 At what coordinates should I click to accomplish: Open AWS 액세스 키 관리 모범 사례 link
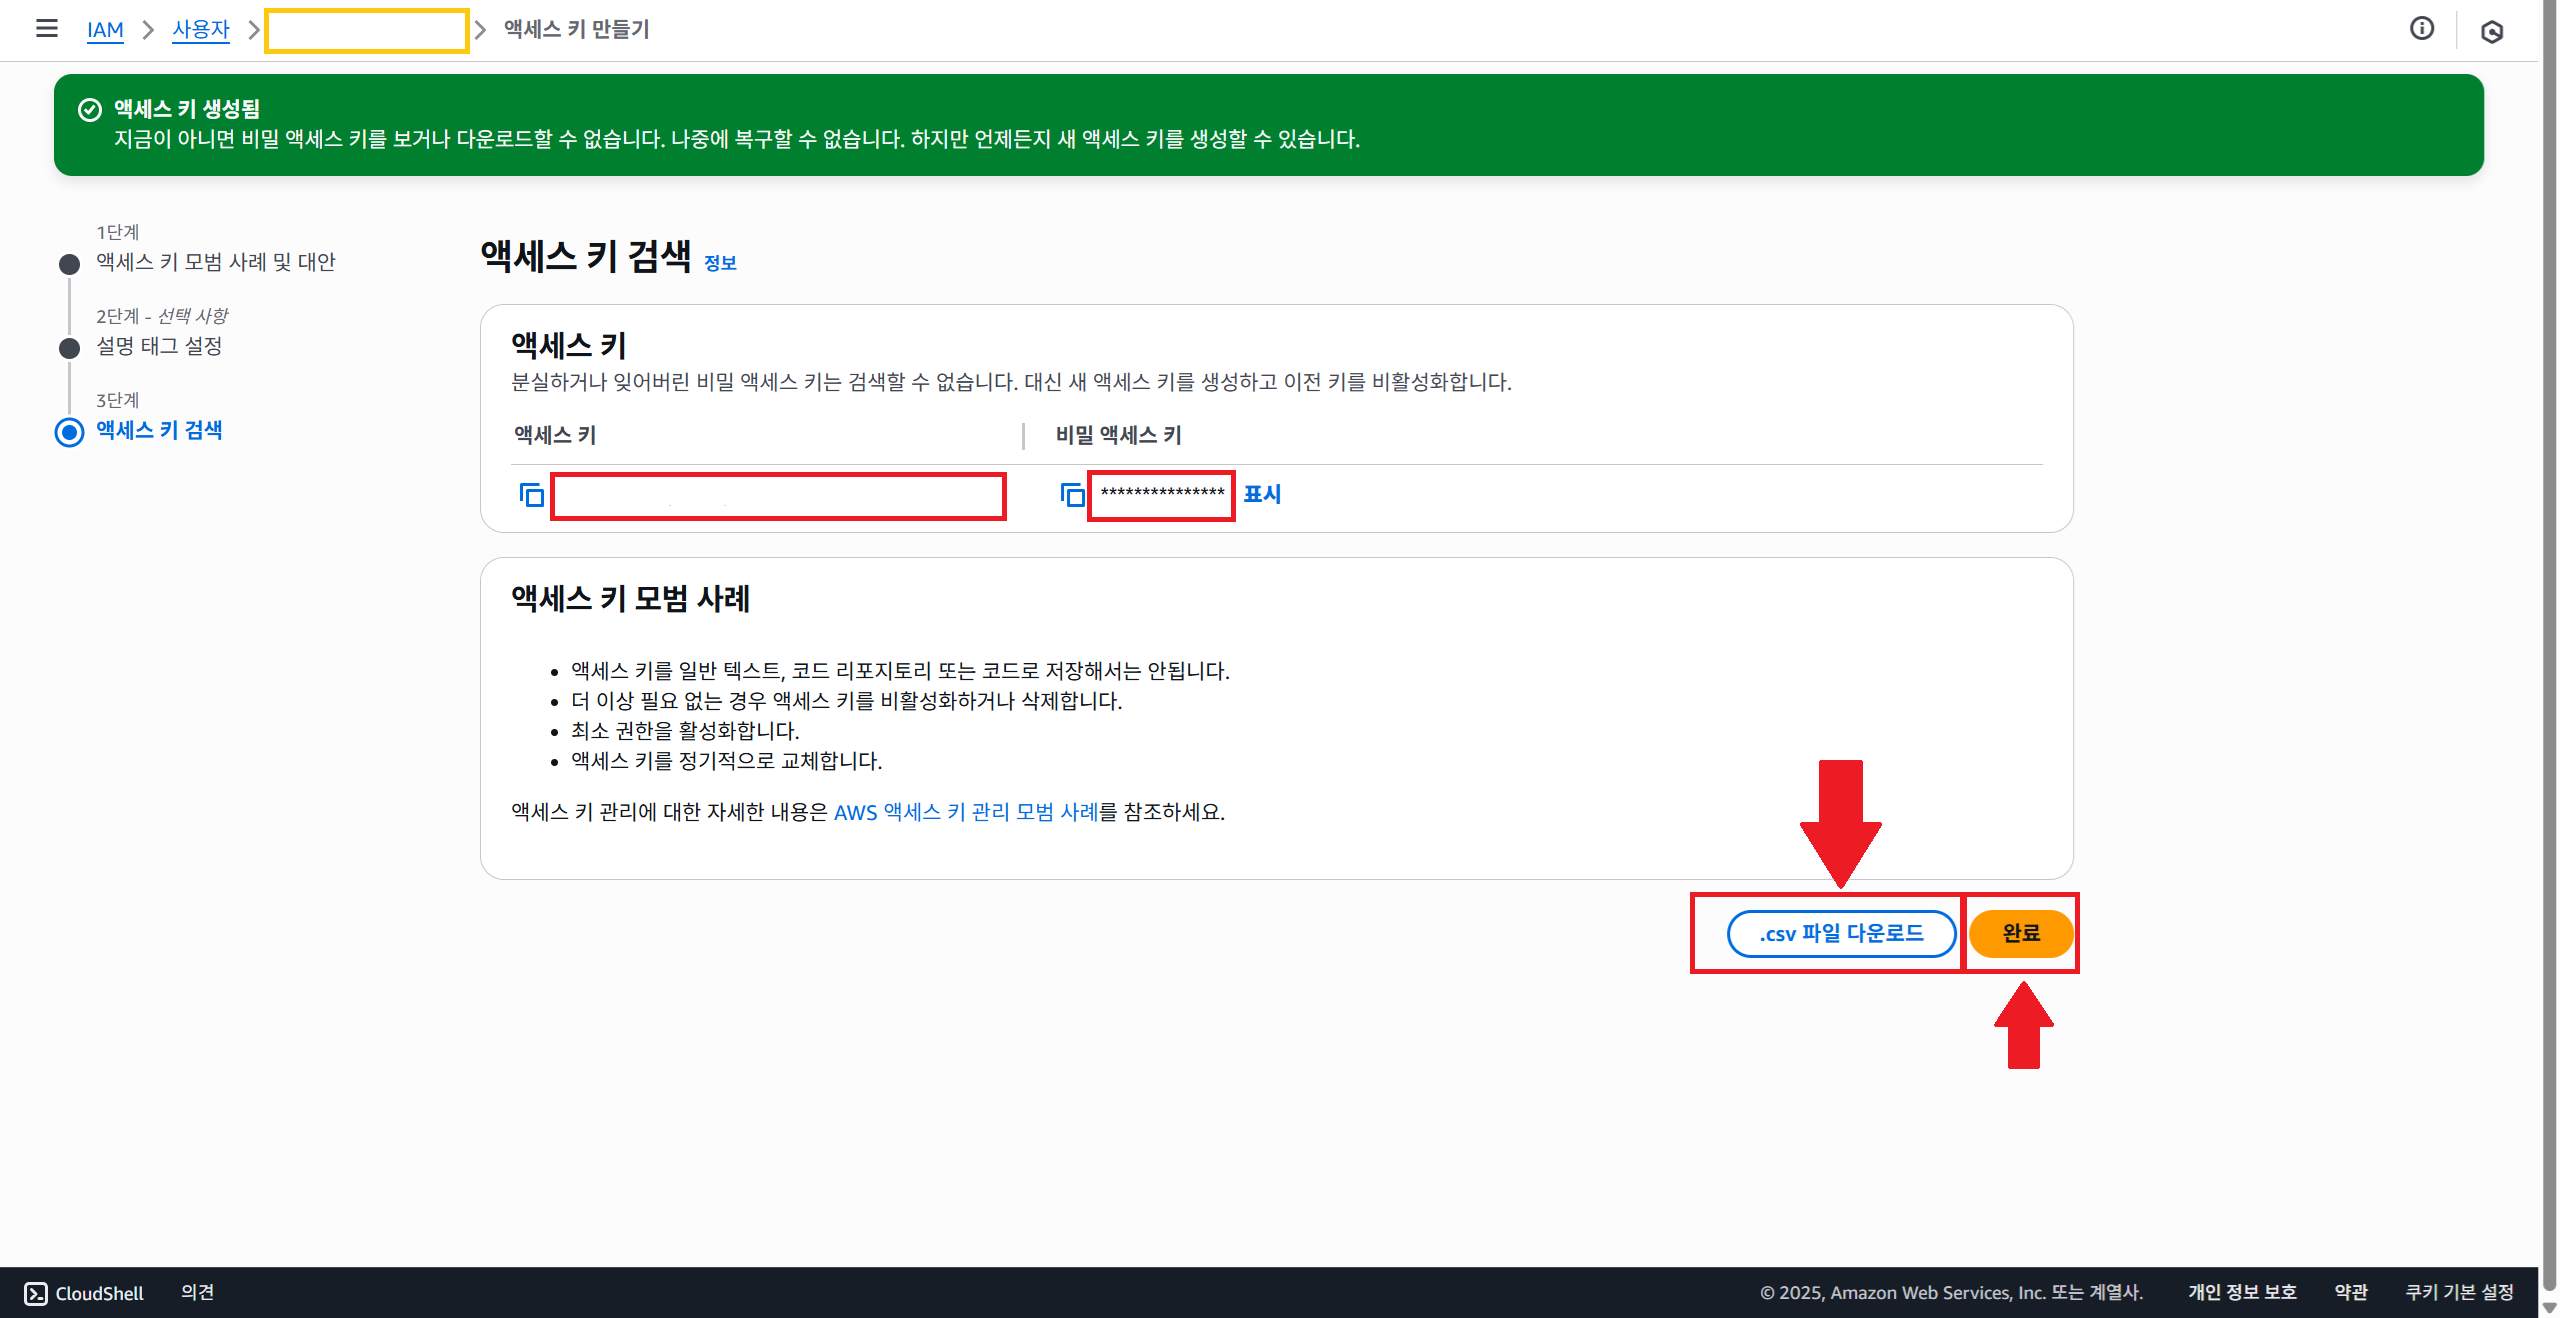[965, 812]
